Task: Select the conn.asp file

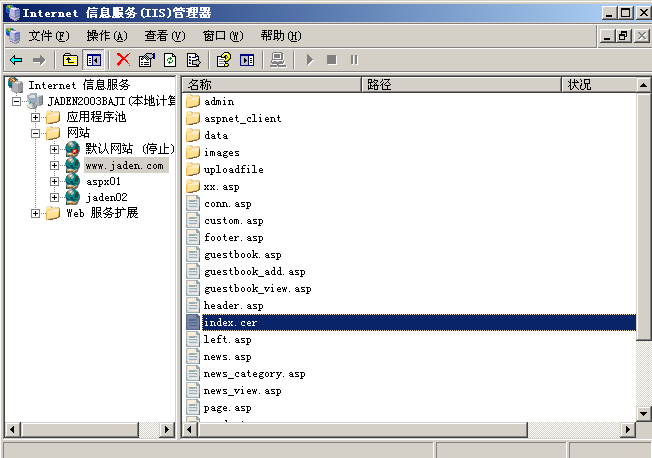Action: pos(228,204)
